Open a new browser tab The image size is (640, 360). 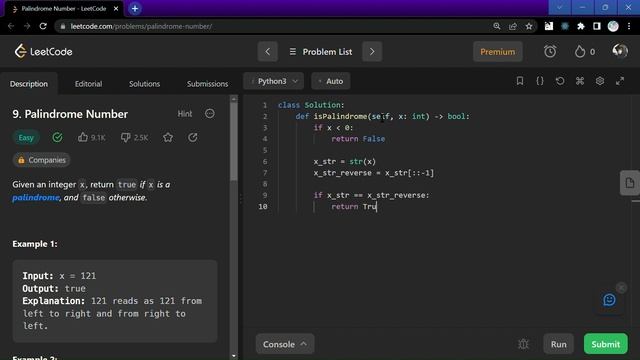135,9
